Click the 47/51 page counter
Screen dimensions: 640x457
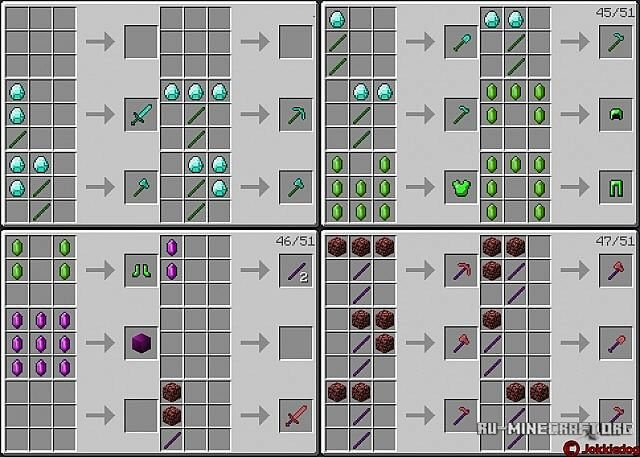tap(615, 241)
